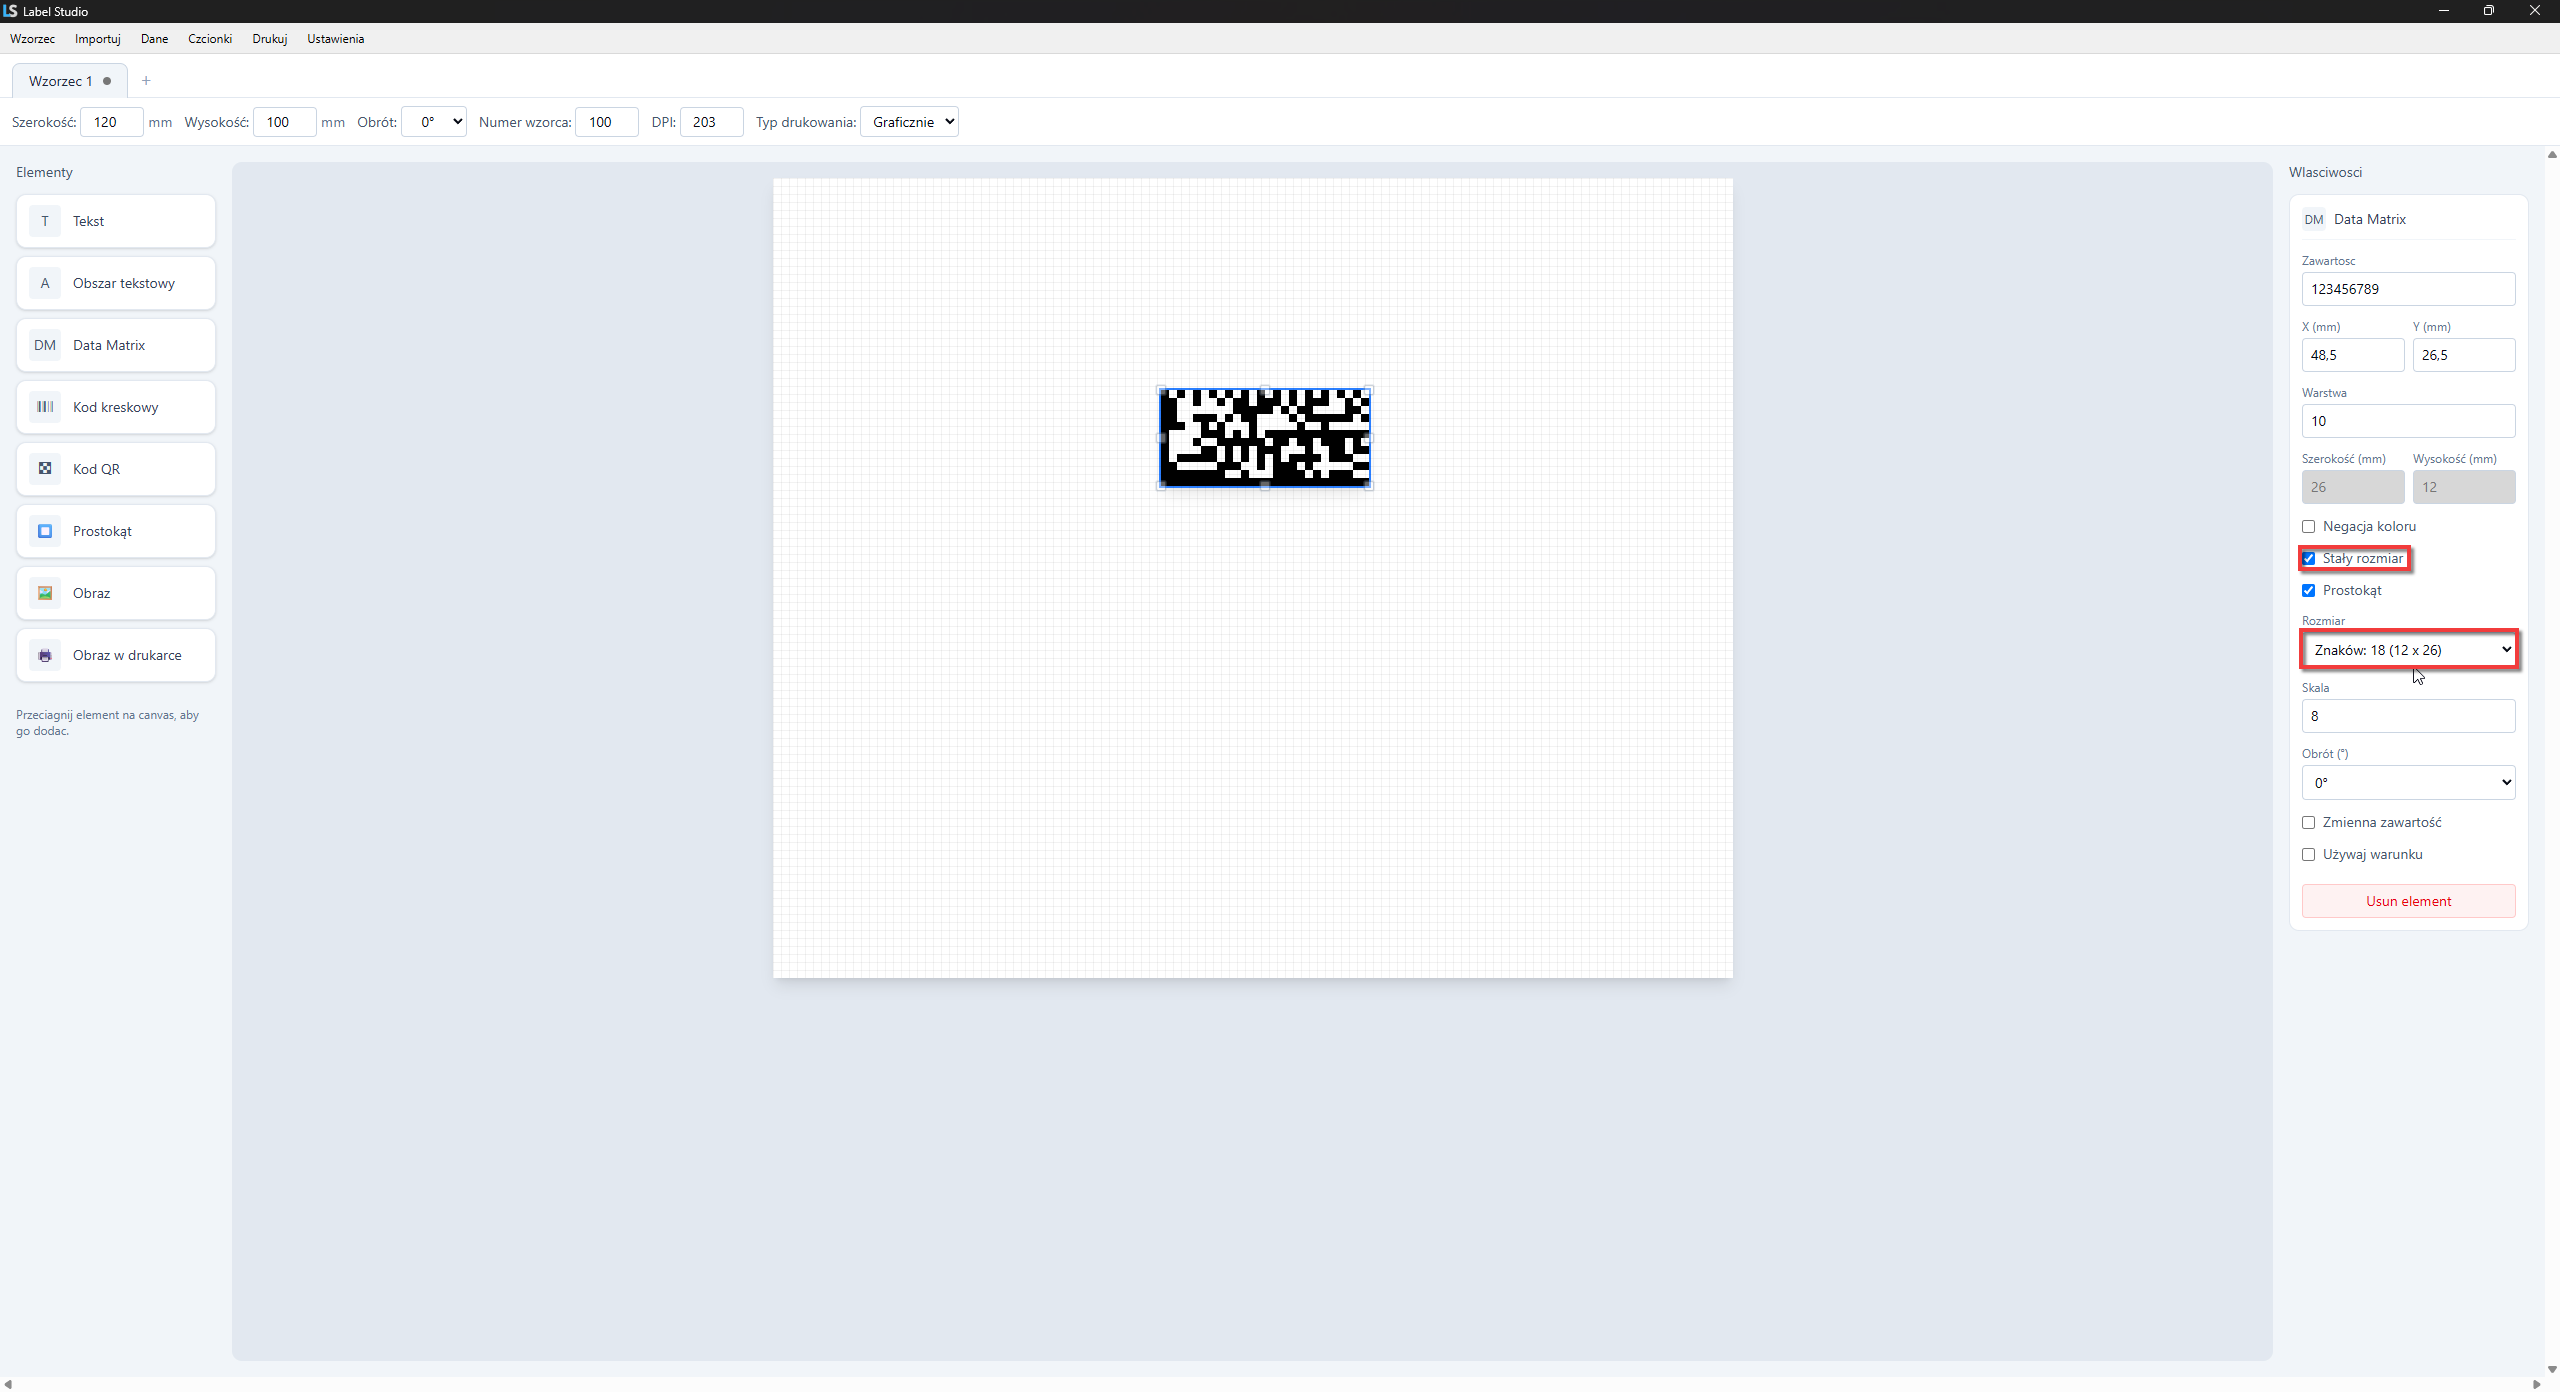Choose the Data Matrix element icon
This screenshot has width=2560, height=1392.
coord(45,345)
